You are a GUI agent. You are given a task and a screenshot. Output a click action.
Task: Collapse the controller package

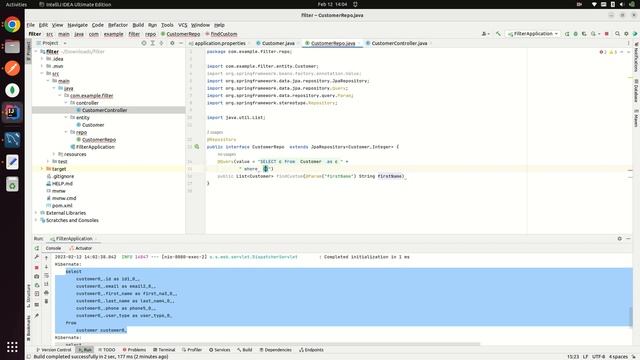coord(66,103)
